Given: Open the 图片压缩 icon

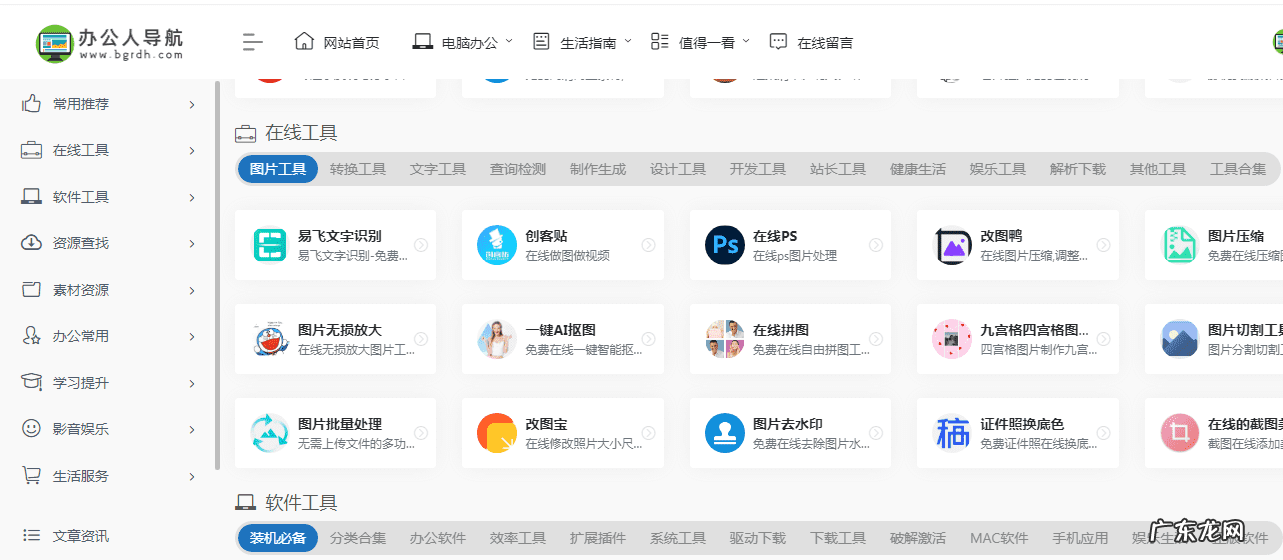Looking at the screenshot, I should pyautogui.click(x=1180, y=245).
